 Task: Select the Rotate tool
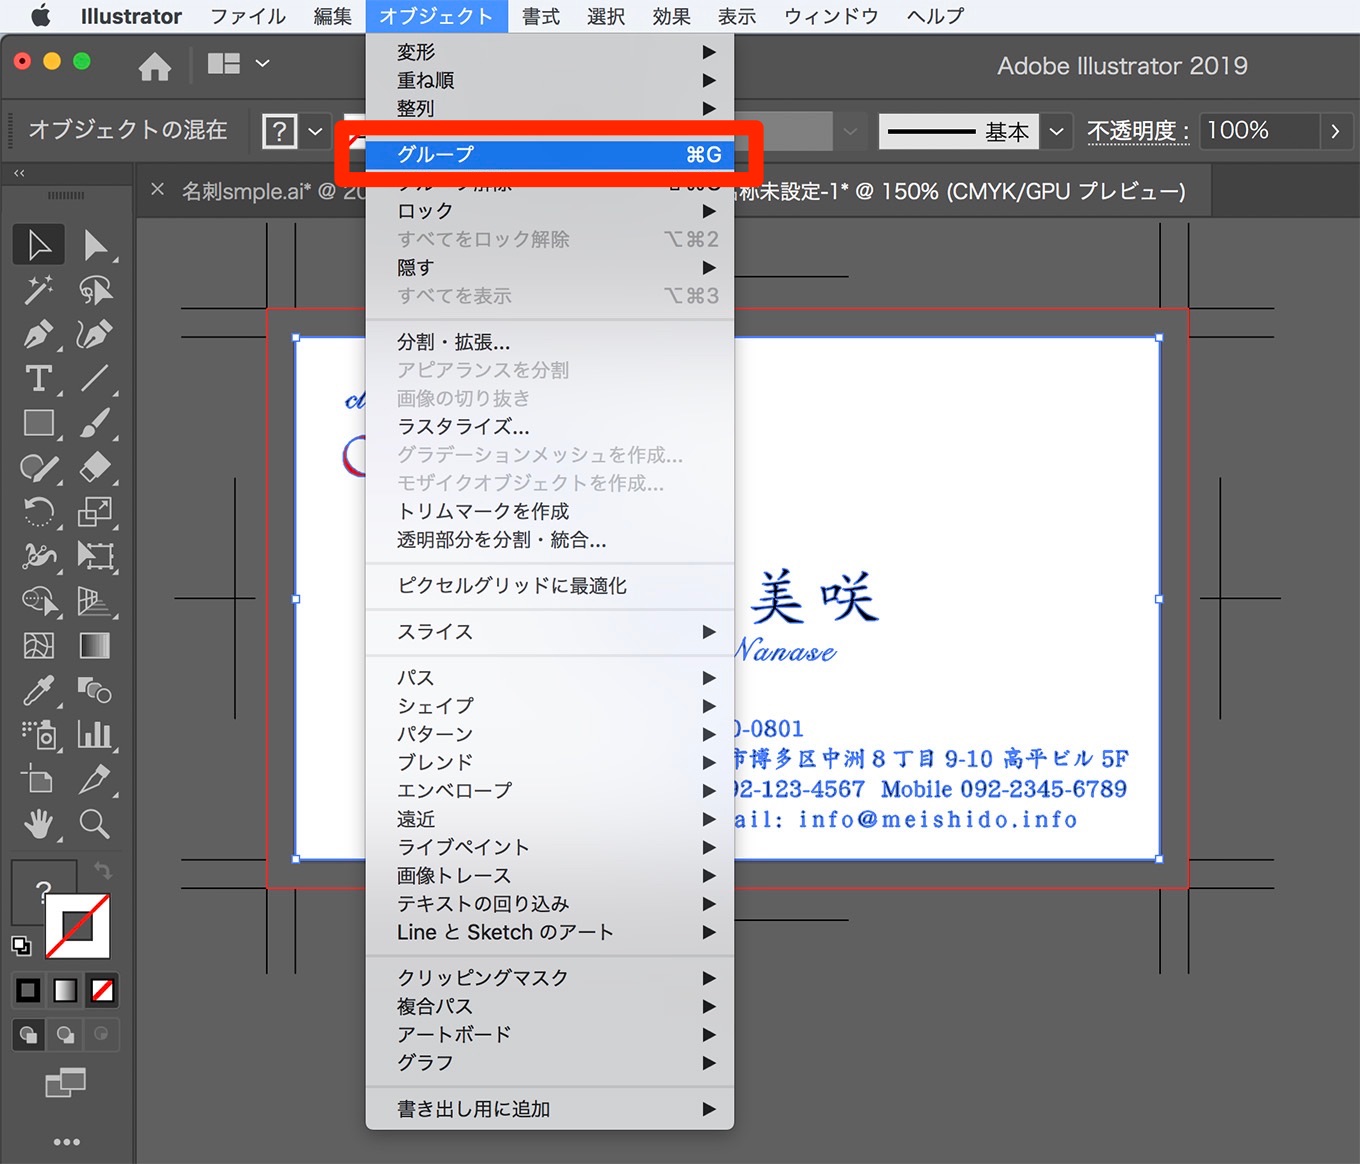coord(39,511)
